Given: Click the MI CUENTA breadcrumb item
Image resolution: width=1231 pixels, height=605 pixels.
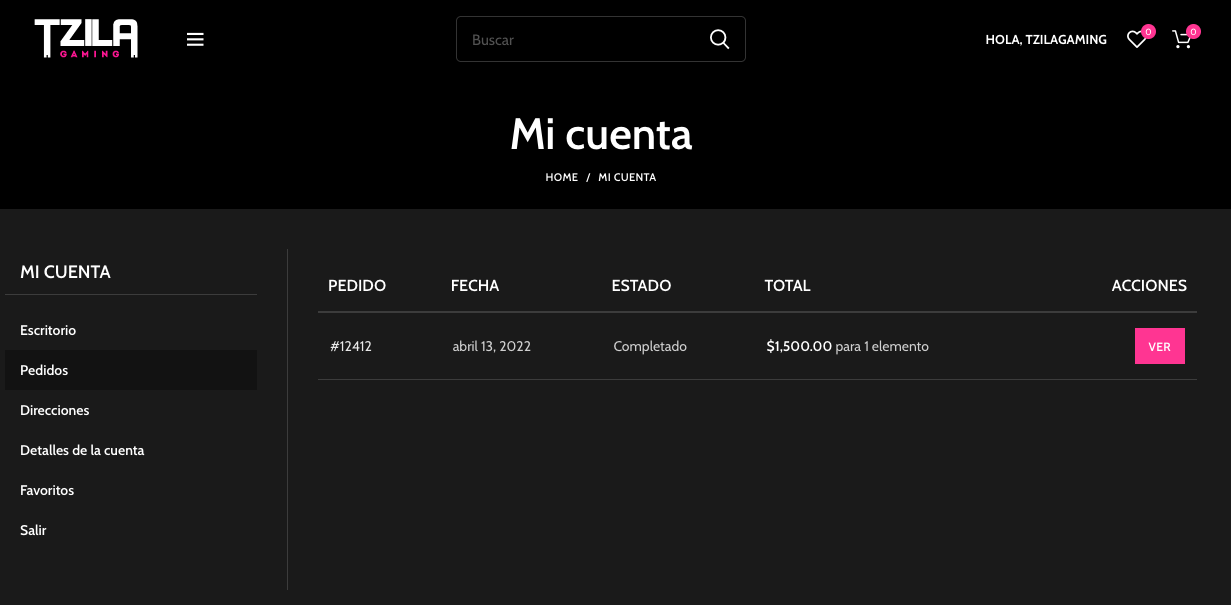Looking at the screenshot, I should [x=627, y=177].
